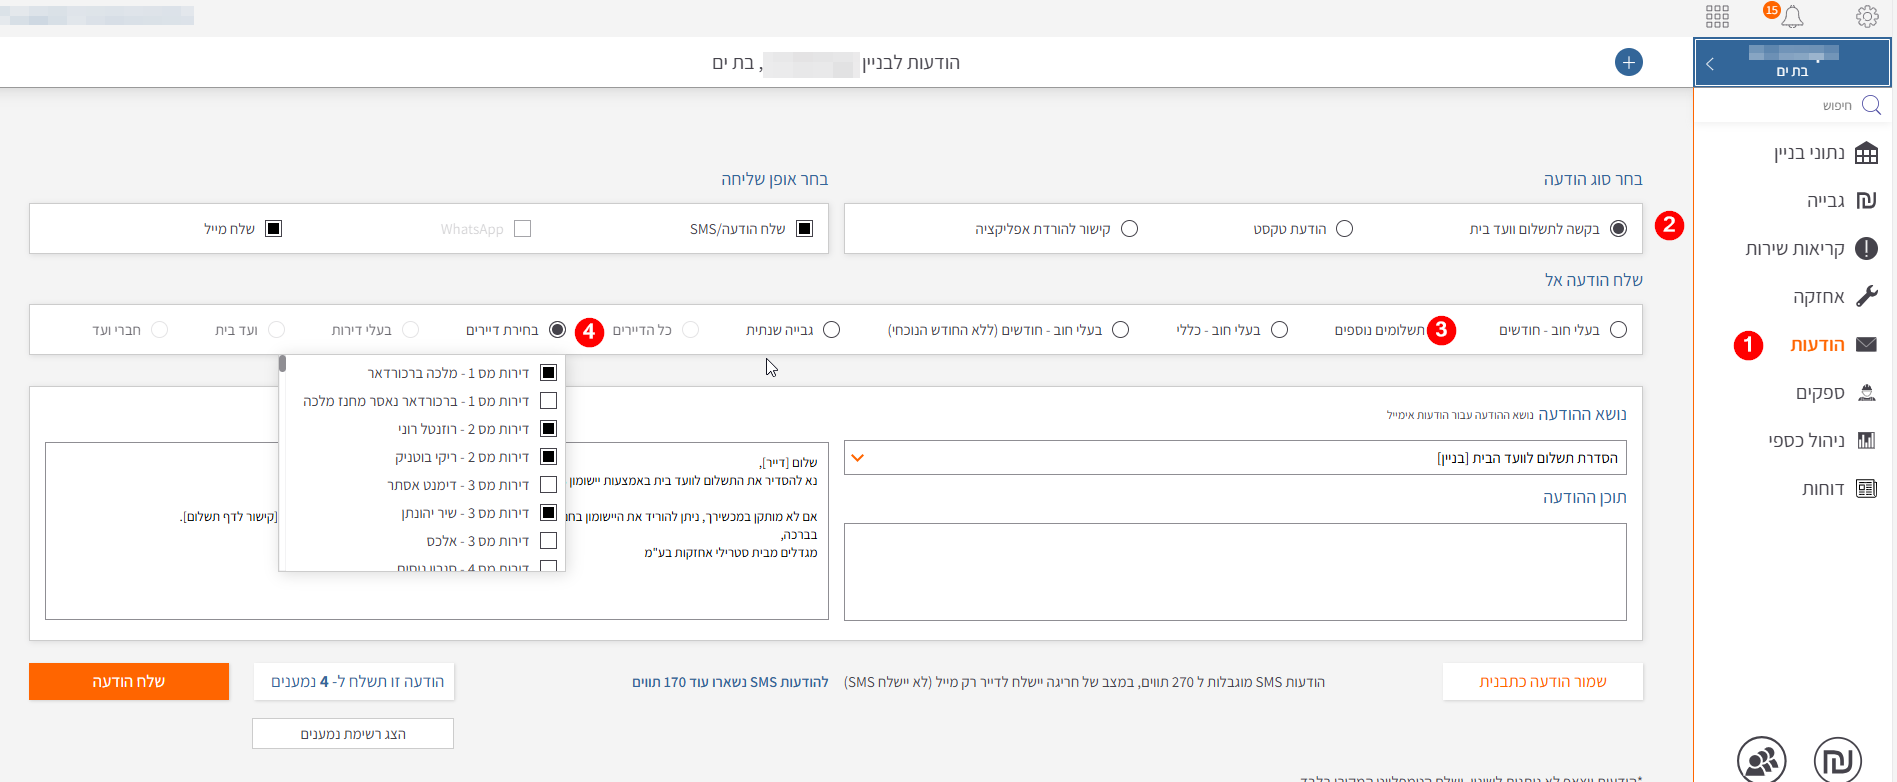Click the הצג רשימת נמענים button
Screen dimensions: 1897x782
tap(353, 734)
